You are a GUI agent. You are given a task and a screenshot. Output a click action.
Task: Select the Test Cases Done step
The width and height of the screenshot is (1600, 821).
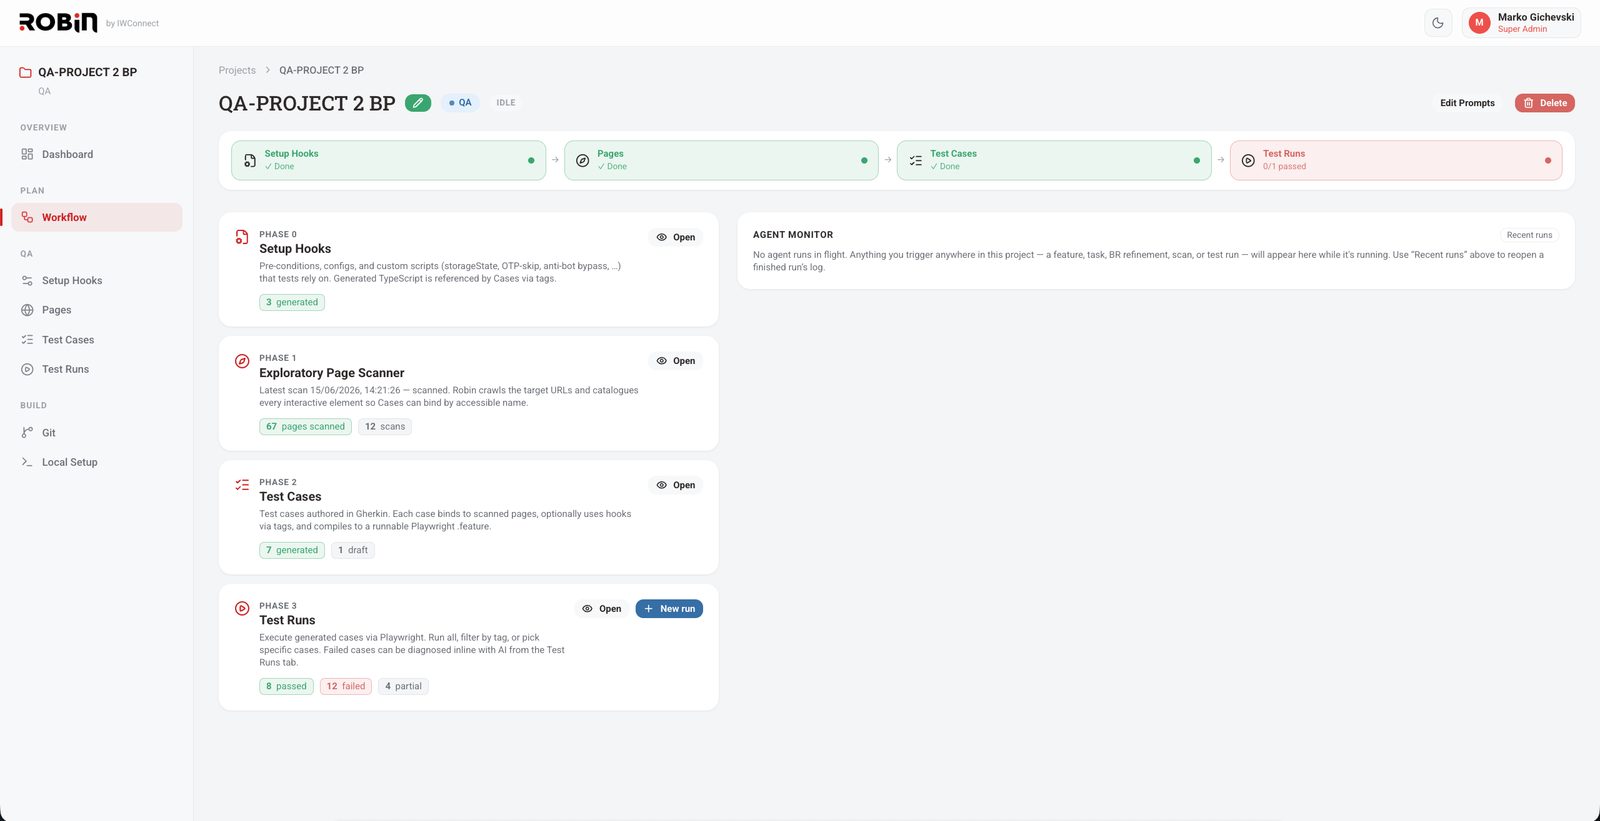click(1054, 160)
